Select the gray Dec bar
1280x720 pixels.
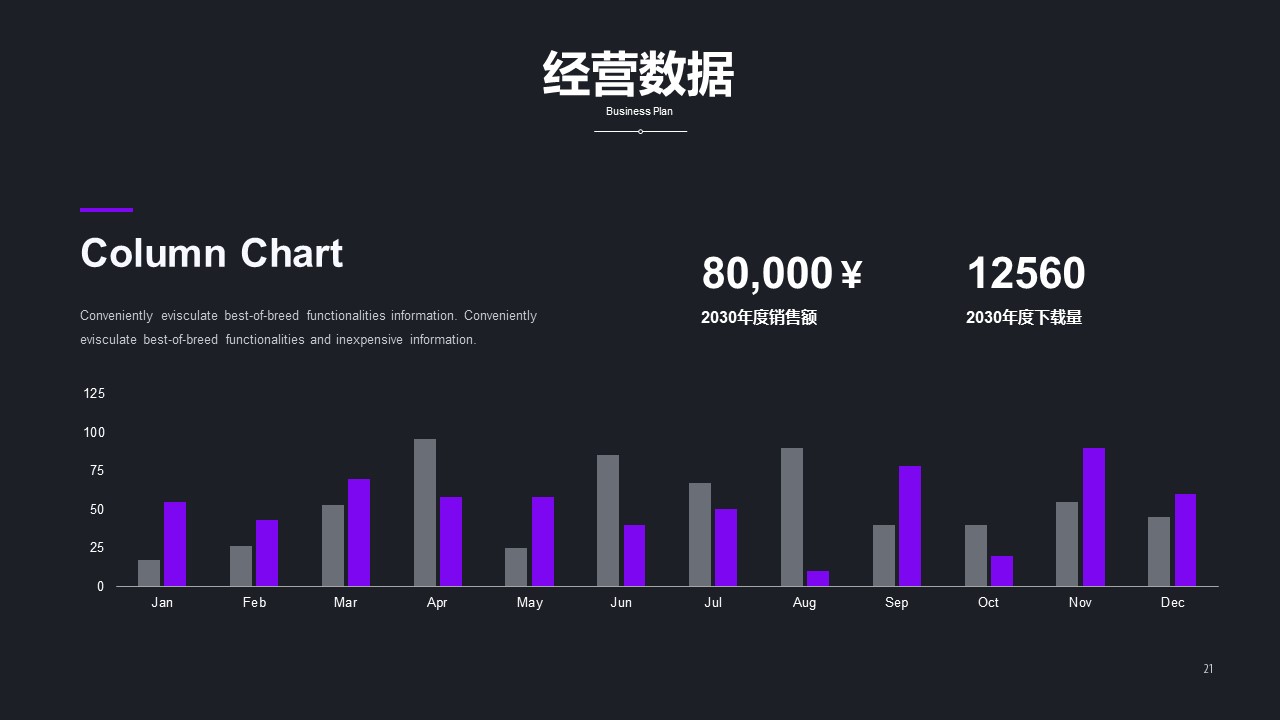click(1159, 551)
